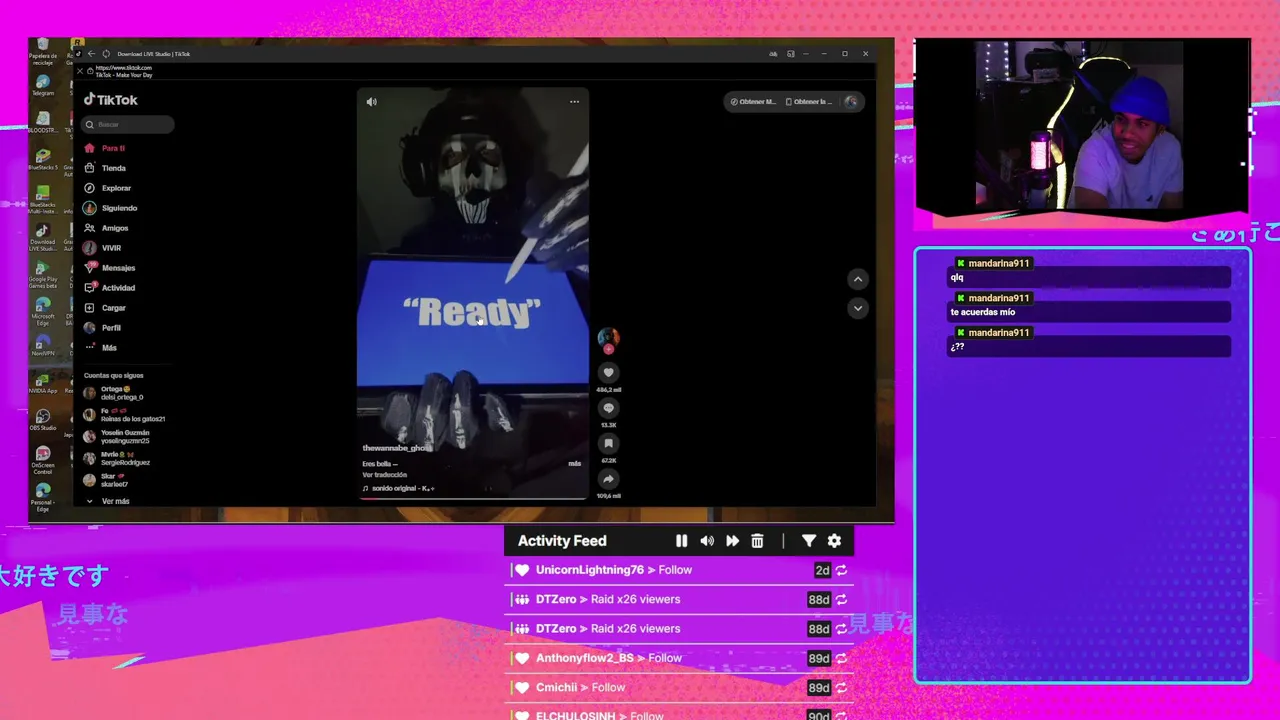Screen dimensions: 1280x720
Task: Replay the UnicornLightning76 Follow alert
Action: (841, 570)
